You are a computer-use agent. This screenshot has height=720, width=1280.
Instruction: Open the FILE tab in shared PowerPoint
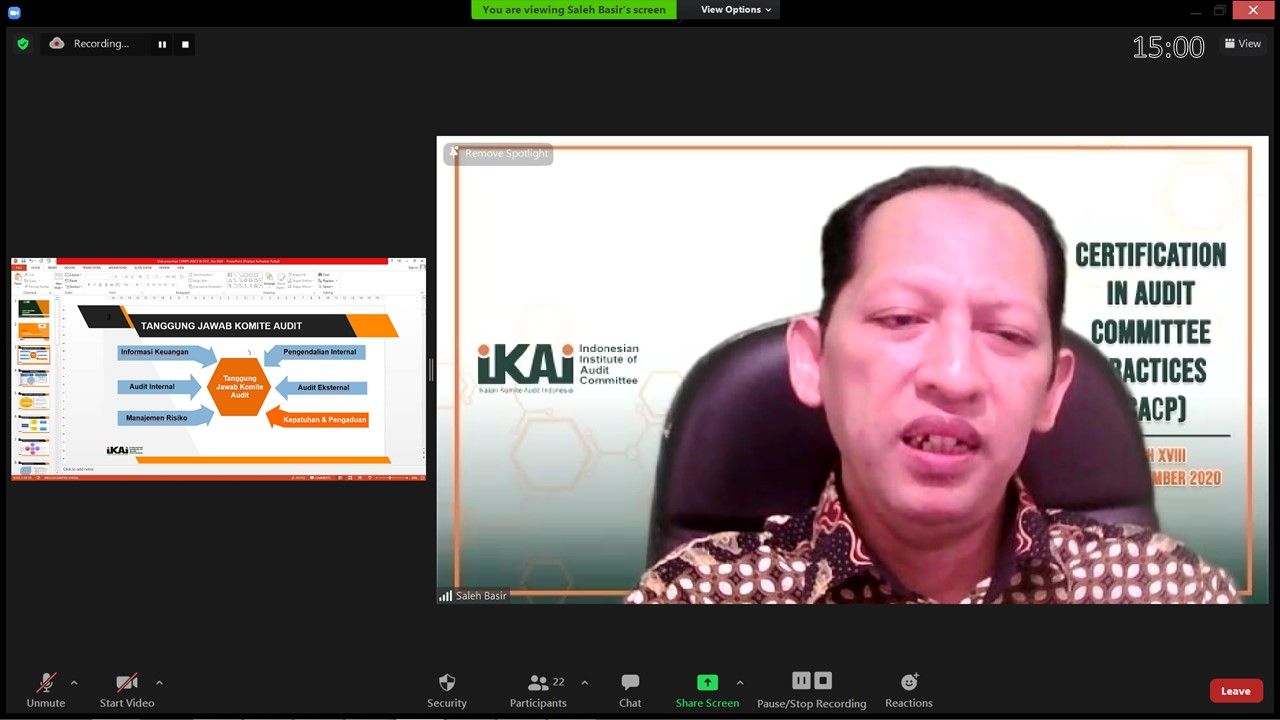[x=19, y=268]
